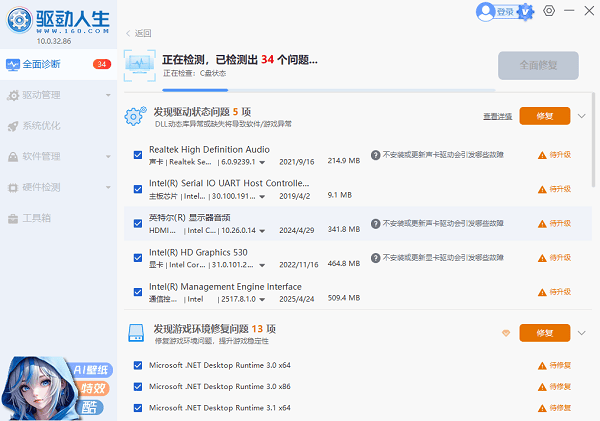
Task: Expand the 驱动管理 sidebar submenu arrow
Action: 107,96
